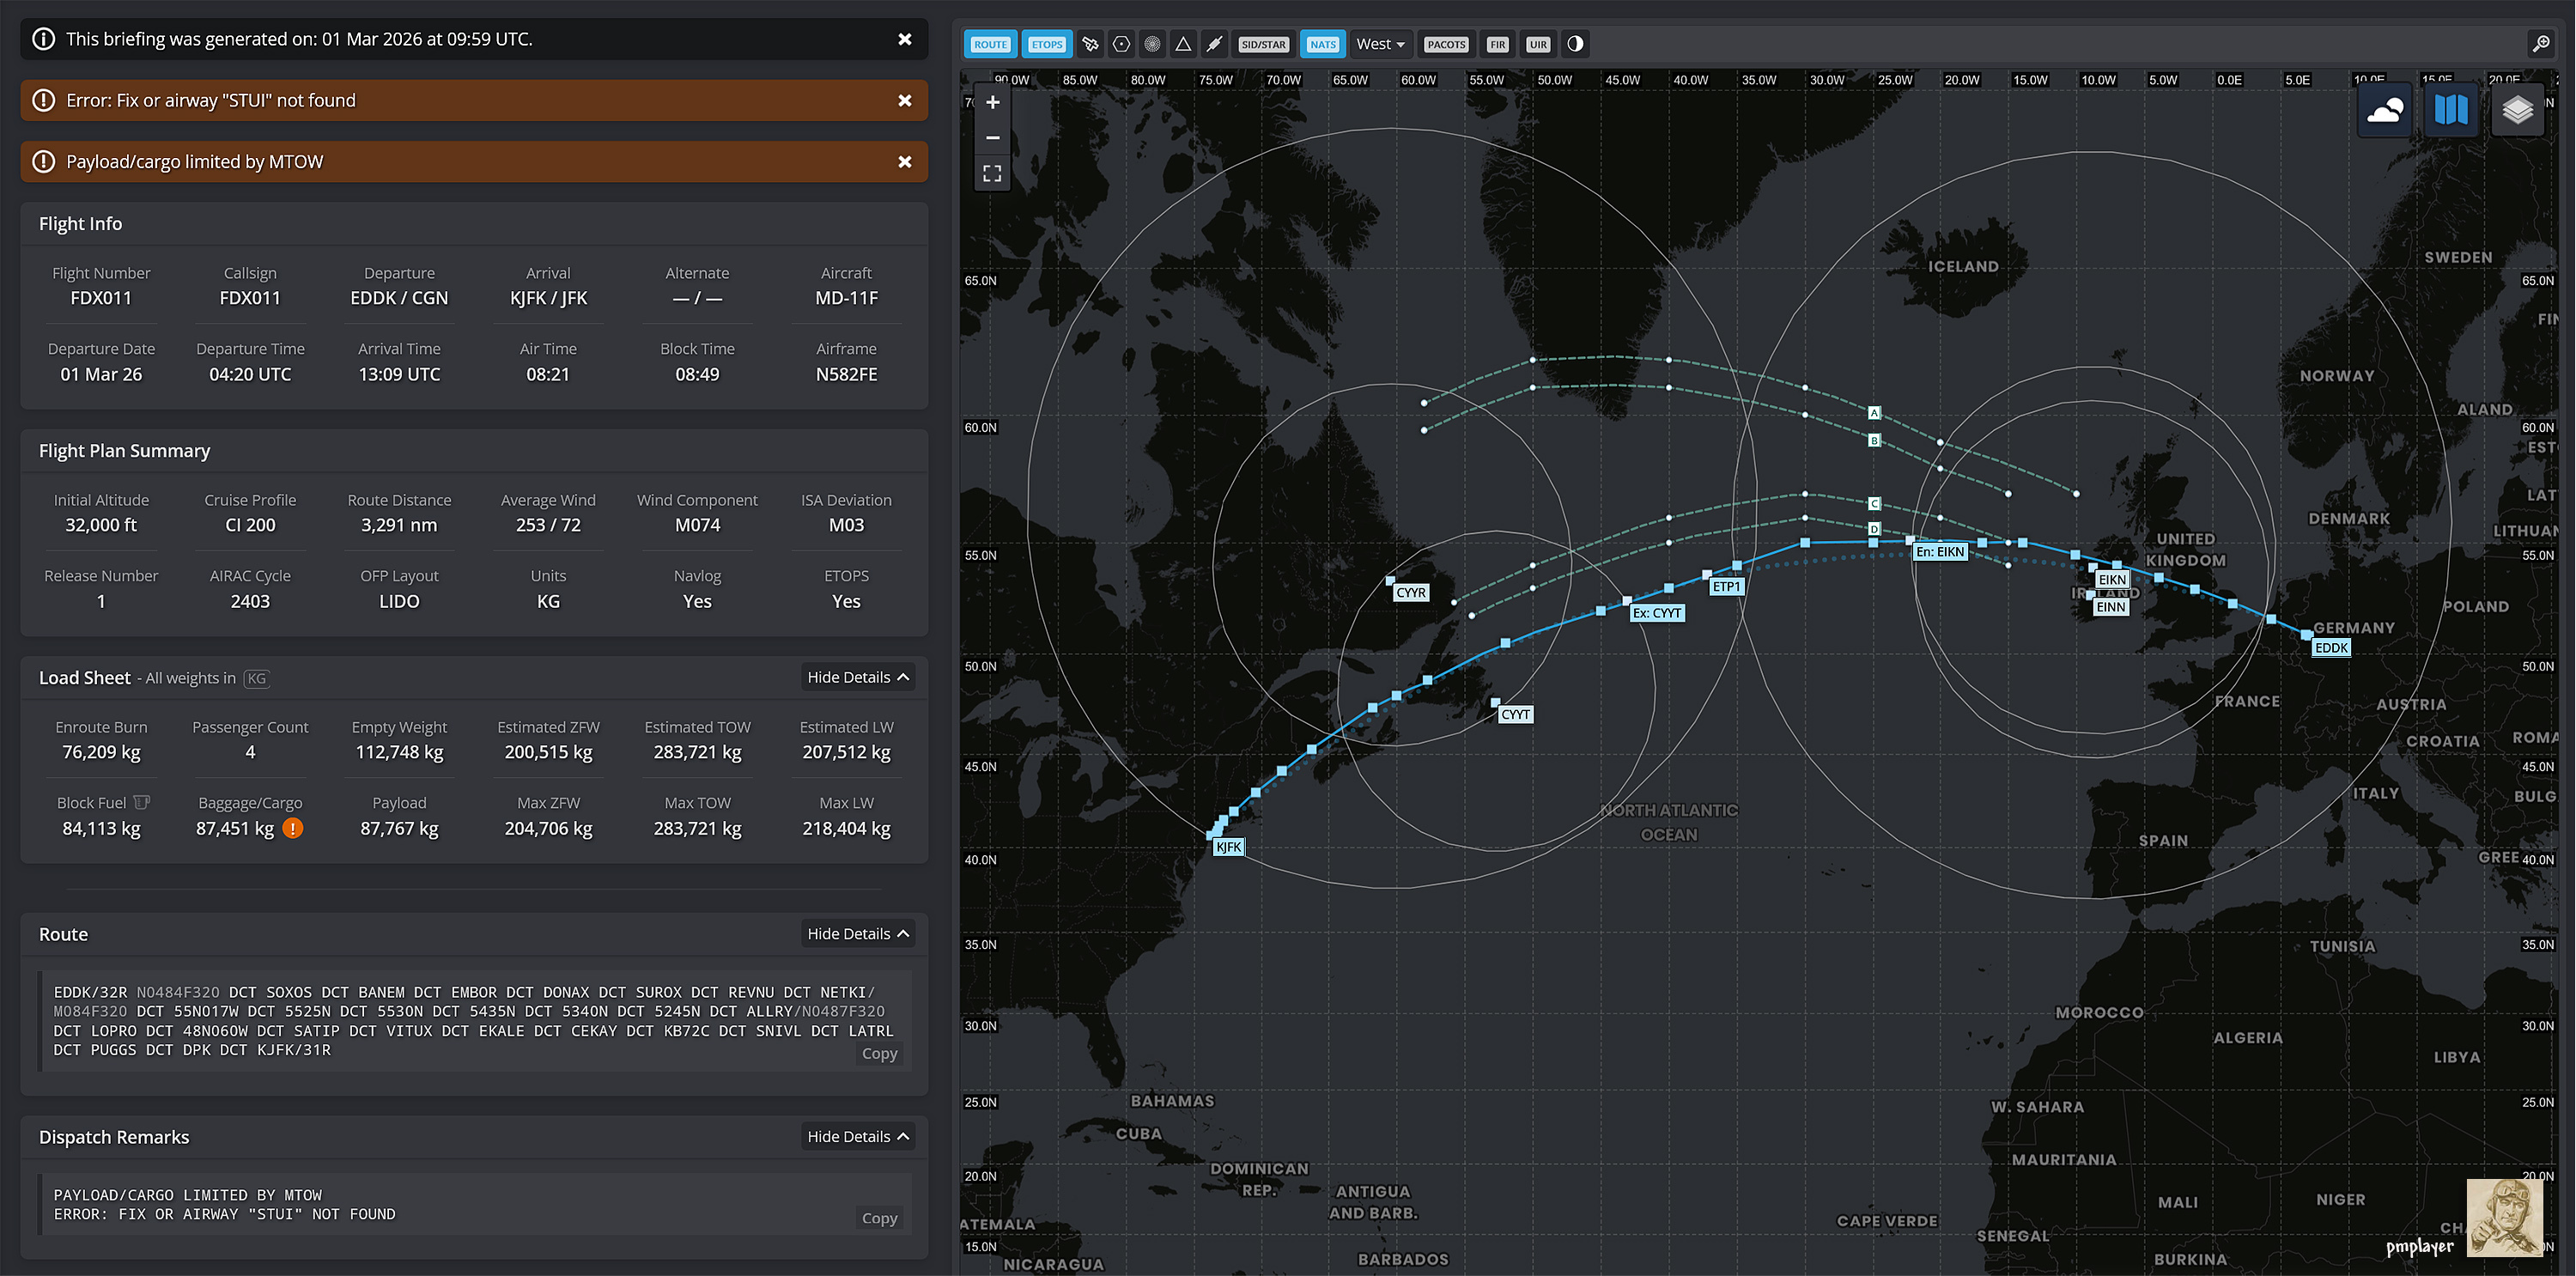Toggle the dotted circle NDB layer icon
The image size is (2576, 1276).
tap(1153, 44)
